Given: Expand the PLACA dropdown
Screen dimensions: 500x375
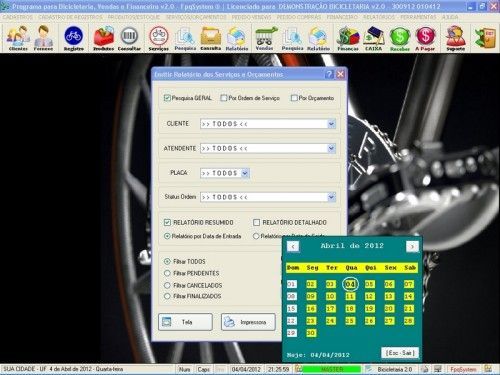Looking at the screenshot, I should (x=245, y=173).
